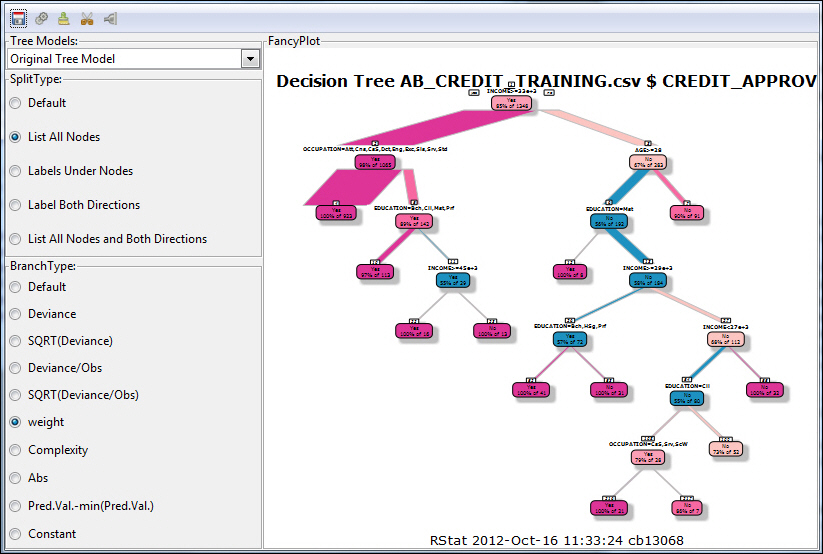This screenshot has height=554, width=823.
Task: Click leaf node Yes 97% of 113
Action: pos(375,272)
